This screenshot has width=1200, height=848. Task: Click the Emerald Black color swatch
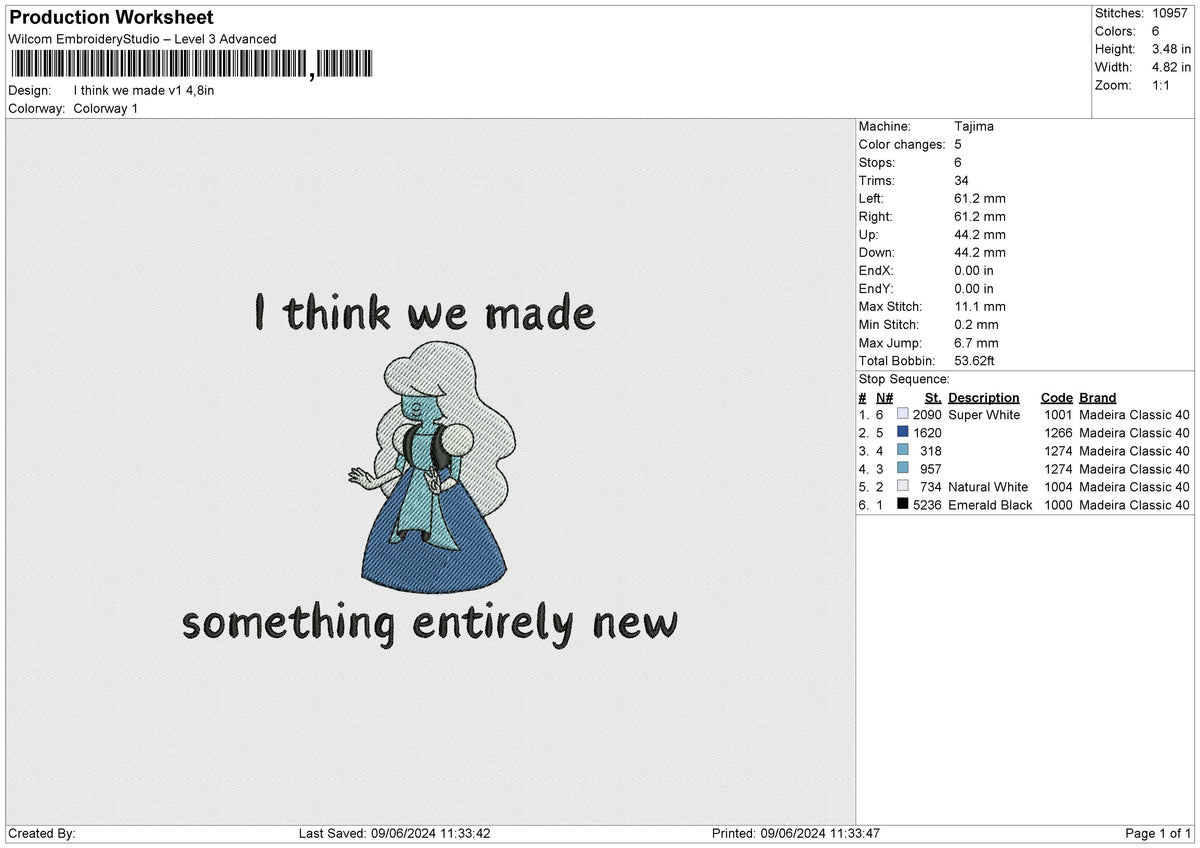coord(903,505)
